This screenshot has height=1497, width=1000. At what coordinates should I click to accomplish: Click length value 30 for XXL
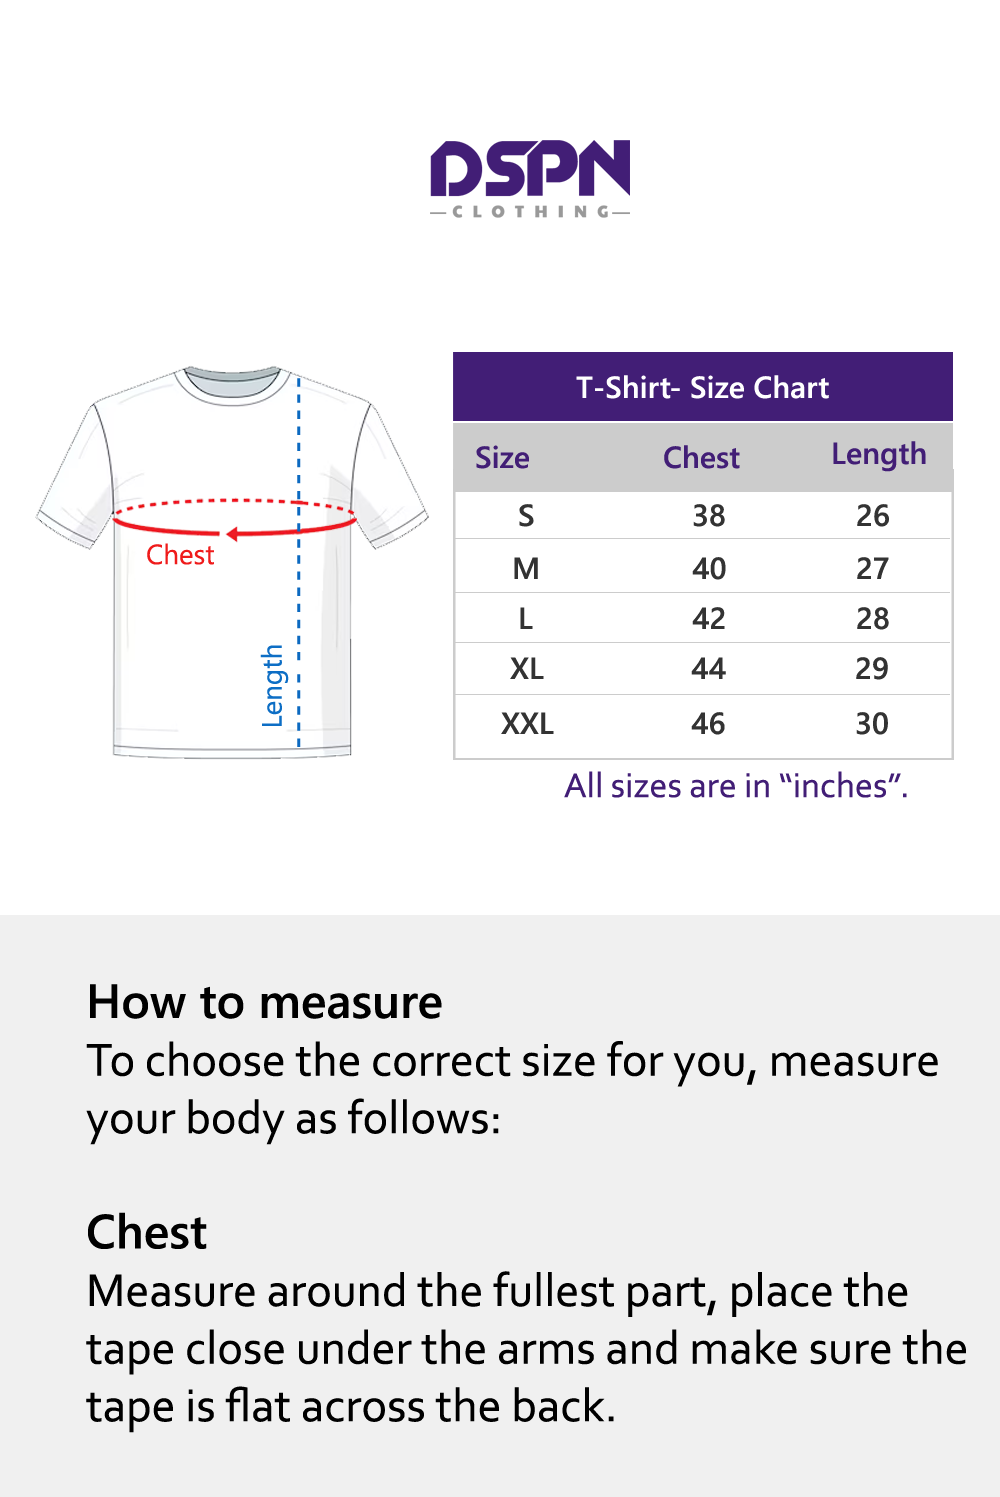872,724
